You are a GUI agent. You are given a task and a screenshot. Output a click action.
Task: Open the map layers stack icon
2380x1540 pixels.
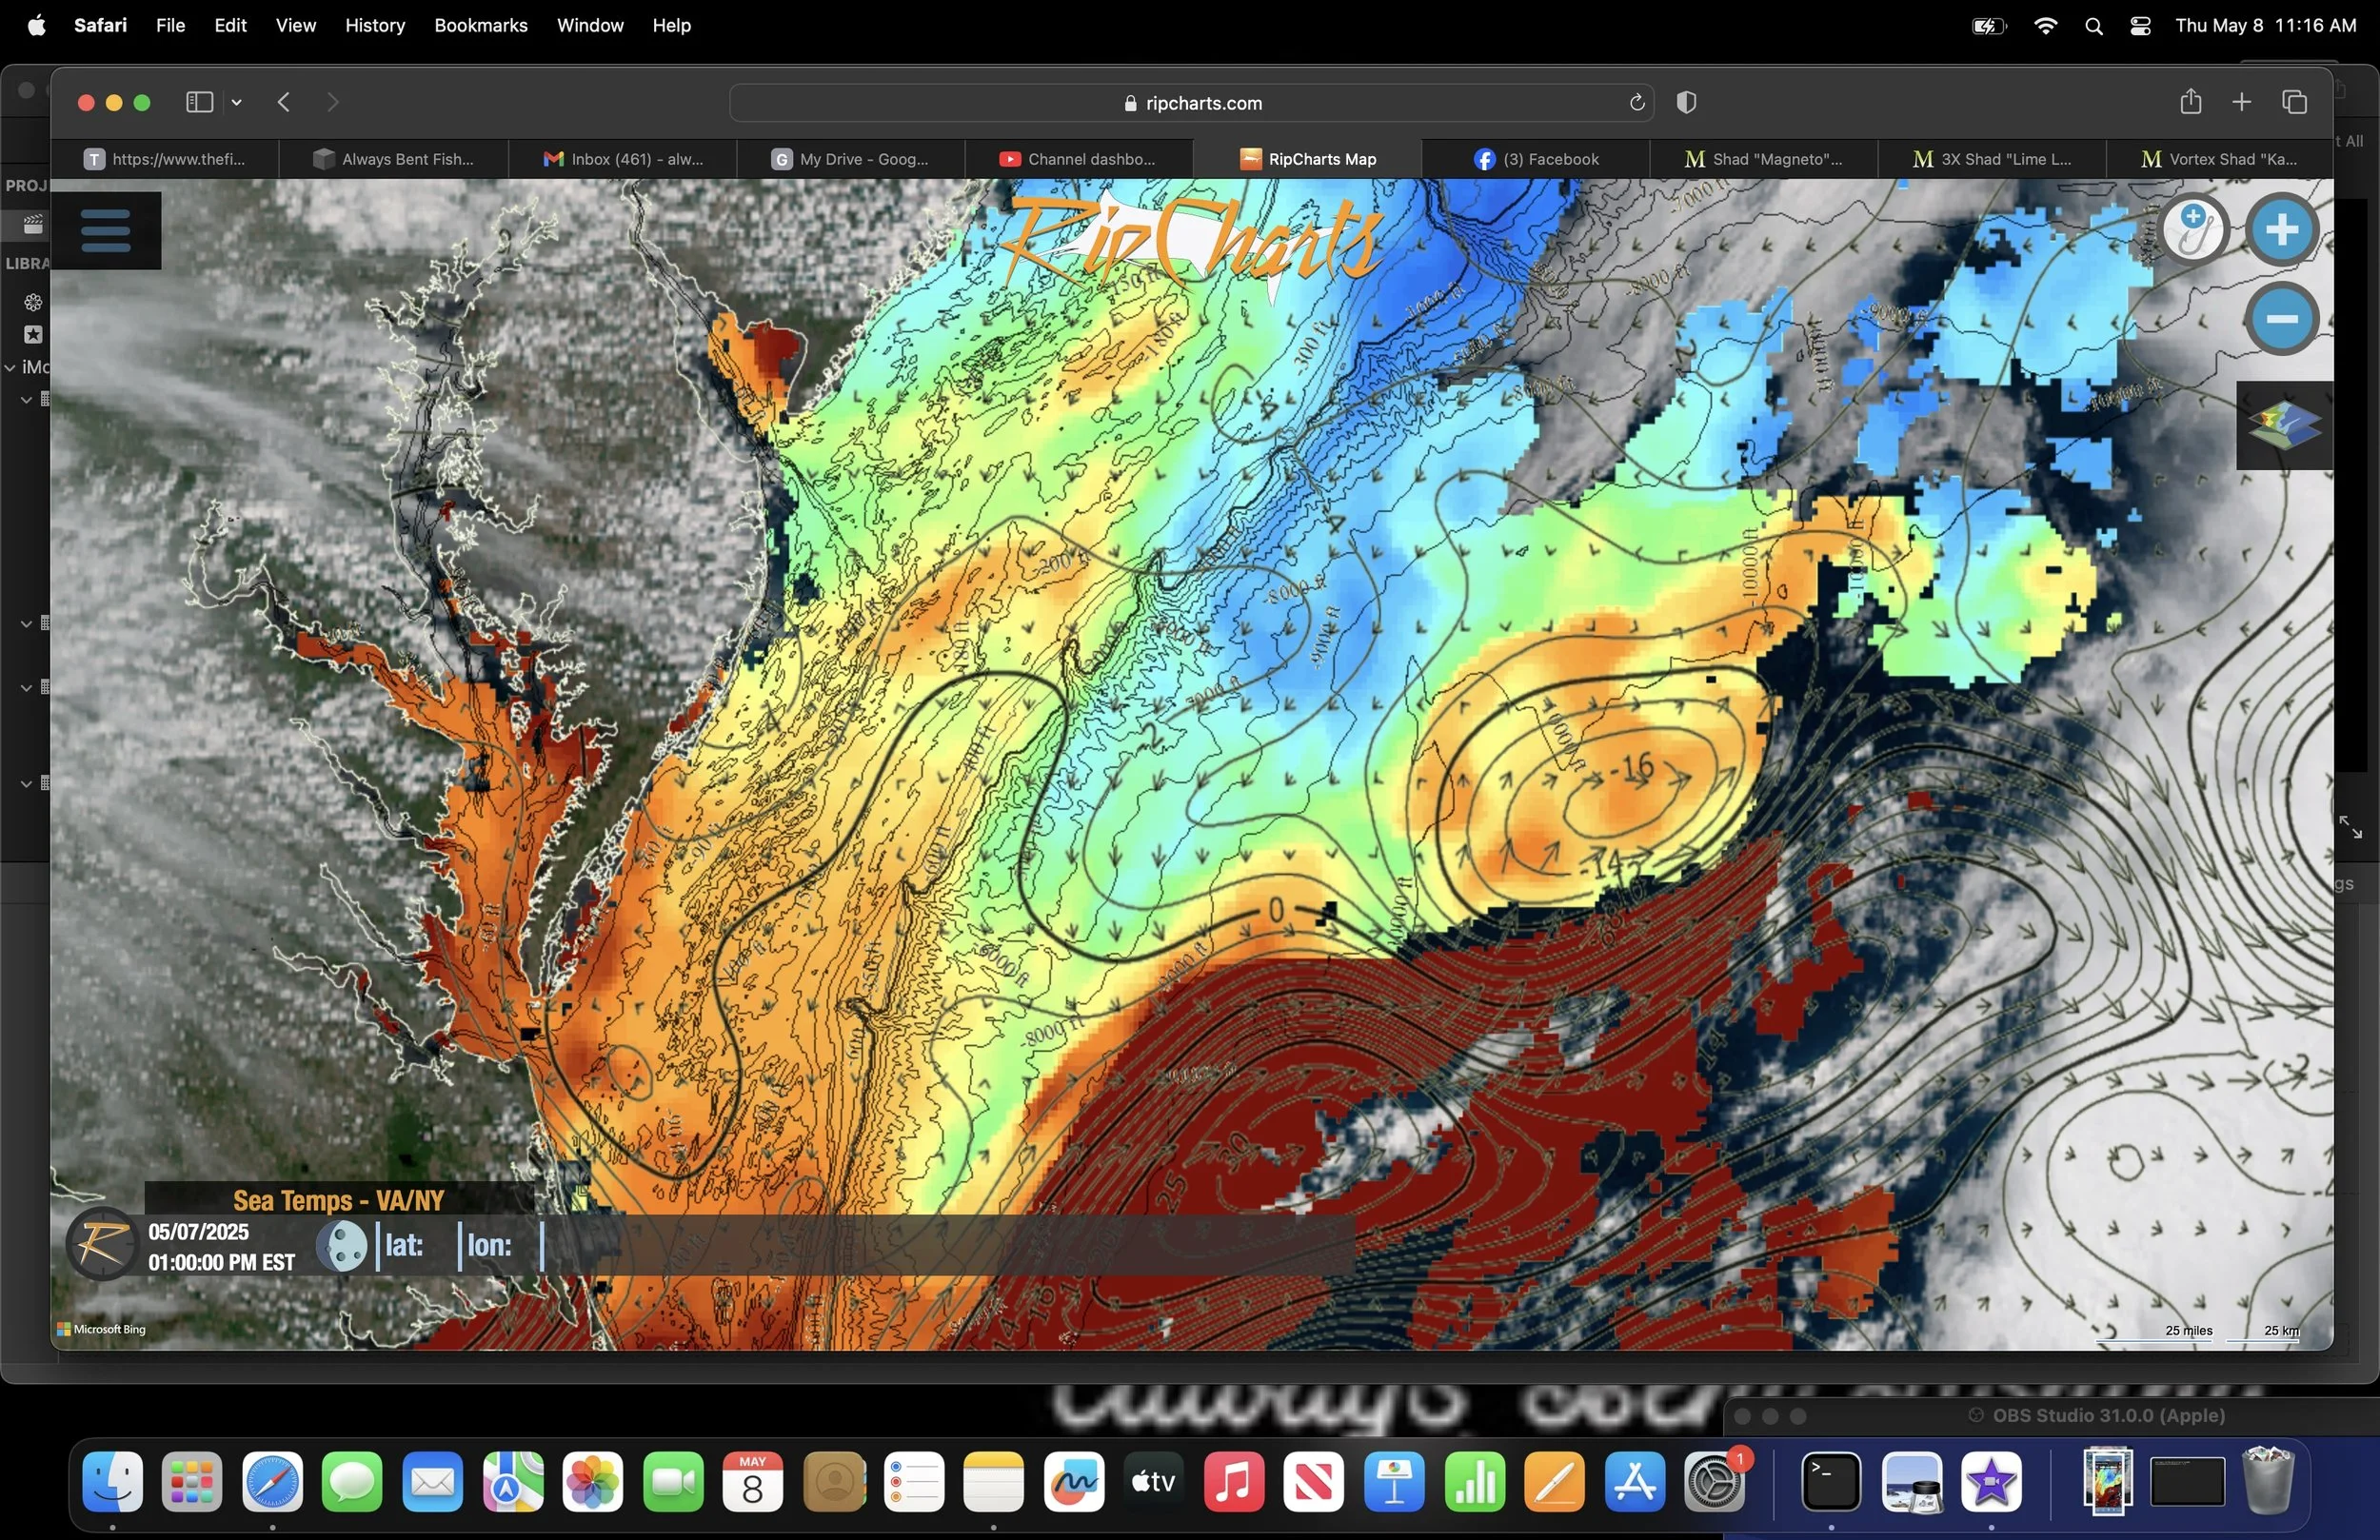[x=2284, y=425]
